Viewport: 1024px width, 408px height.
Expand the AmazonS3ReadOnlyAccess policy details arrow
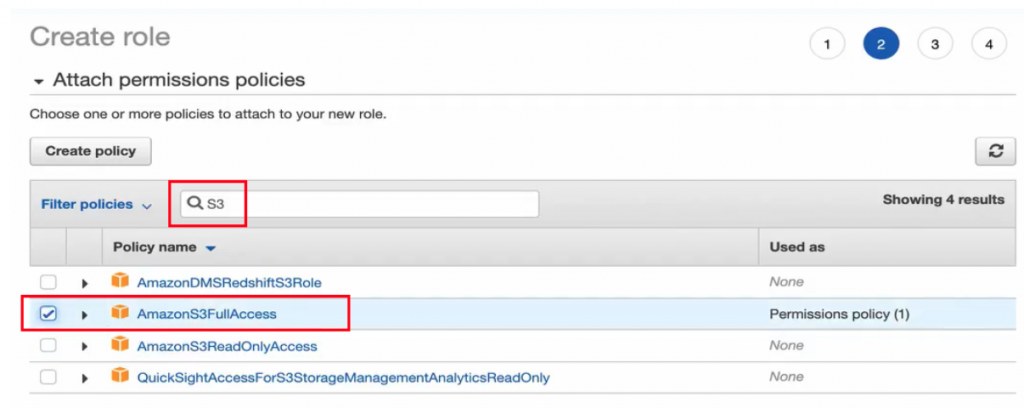84,346
